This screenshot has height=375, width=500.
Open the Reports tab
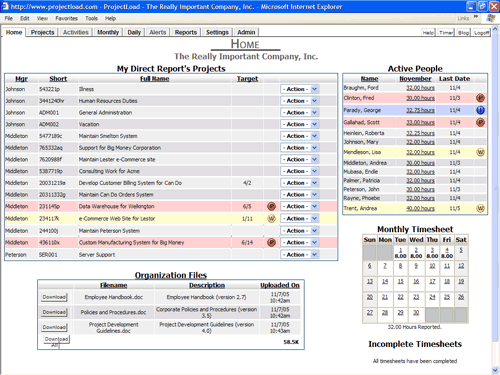(x=186, y=32)
